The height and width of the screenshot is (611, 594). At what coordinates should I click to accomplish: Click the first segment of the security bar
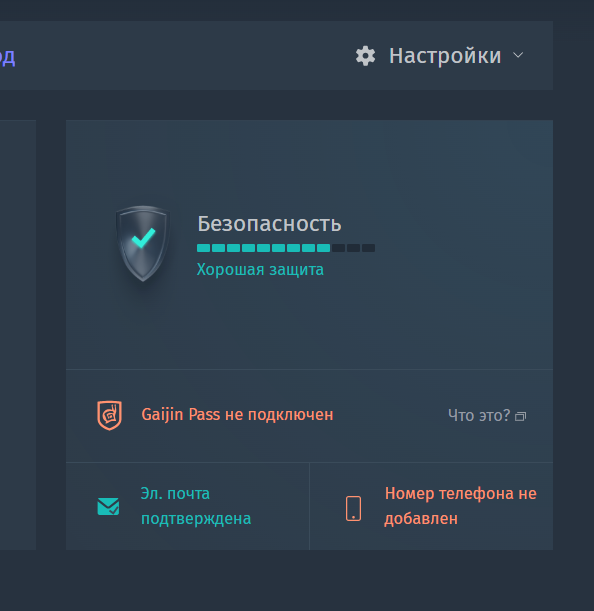click(203, 248)
